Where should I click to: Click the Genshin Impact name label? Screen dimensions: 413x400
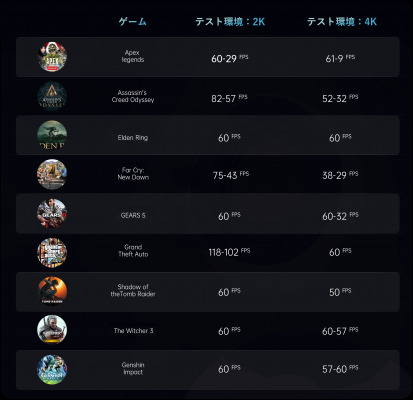point(133,368)
